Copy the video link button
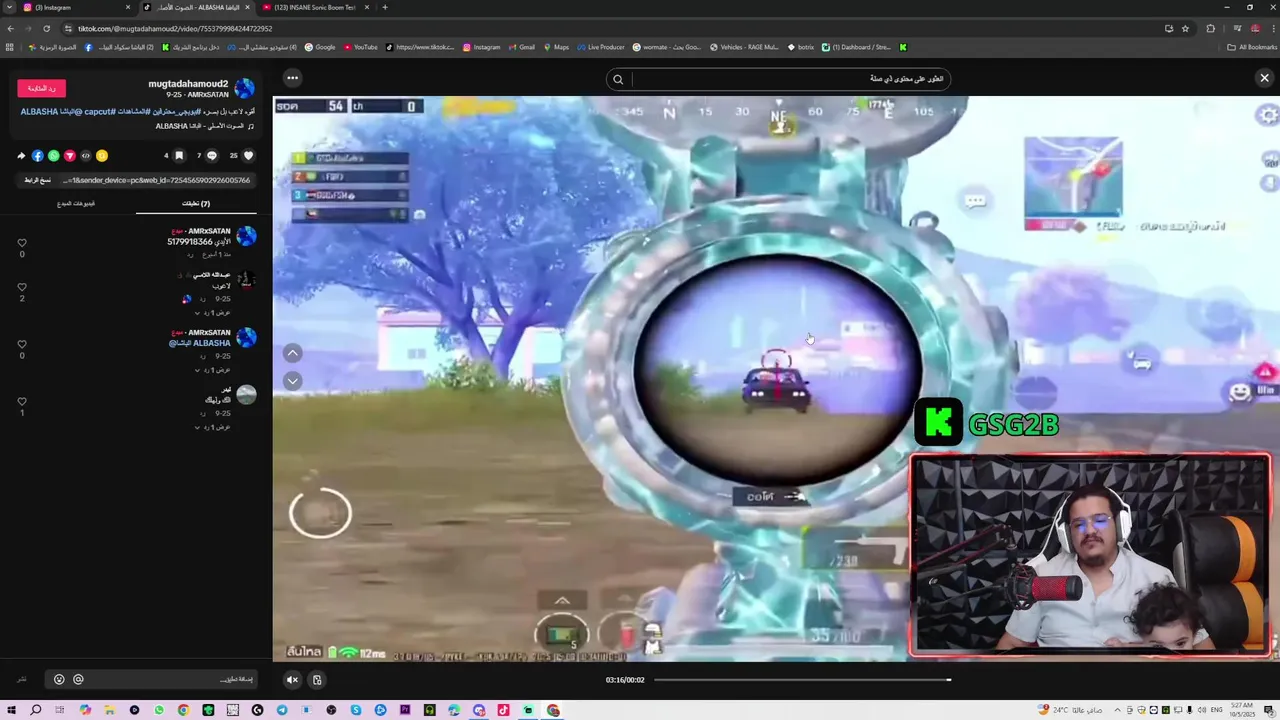Viewport: 1280px width, 720px height. click(38, 180)
